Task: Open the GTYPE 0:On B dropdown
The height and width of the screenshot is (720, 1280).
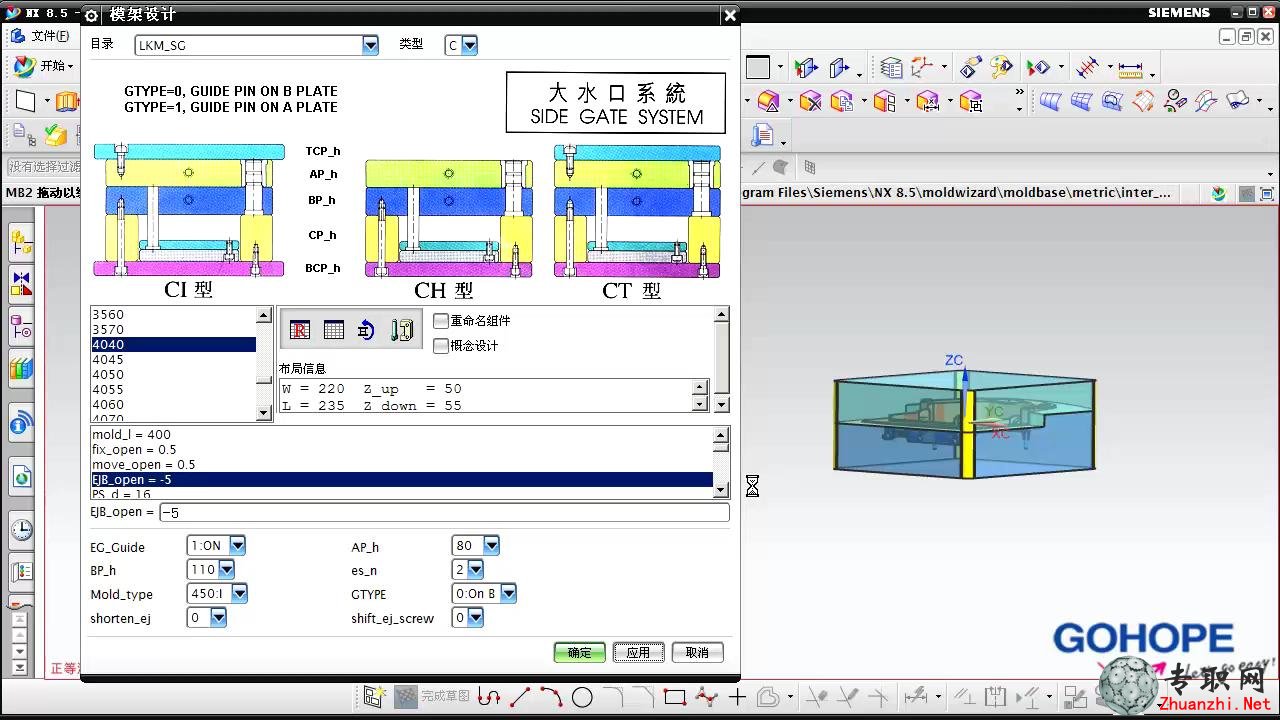Action: (x=508, y=593)
